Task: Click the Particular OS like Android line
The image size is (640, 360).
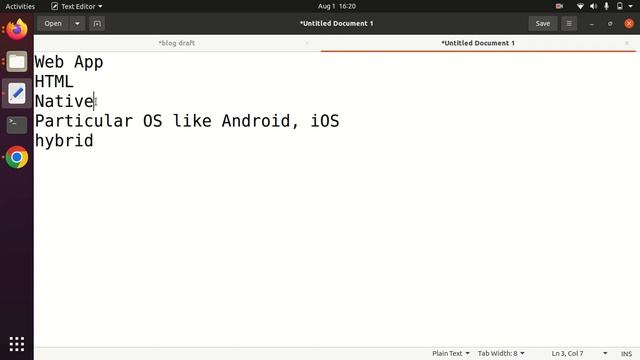Action: [187, 121]
